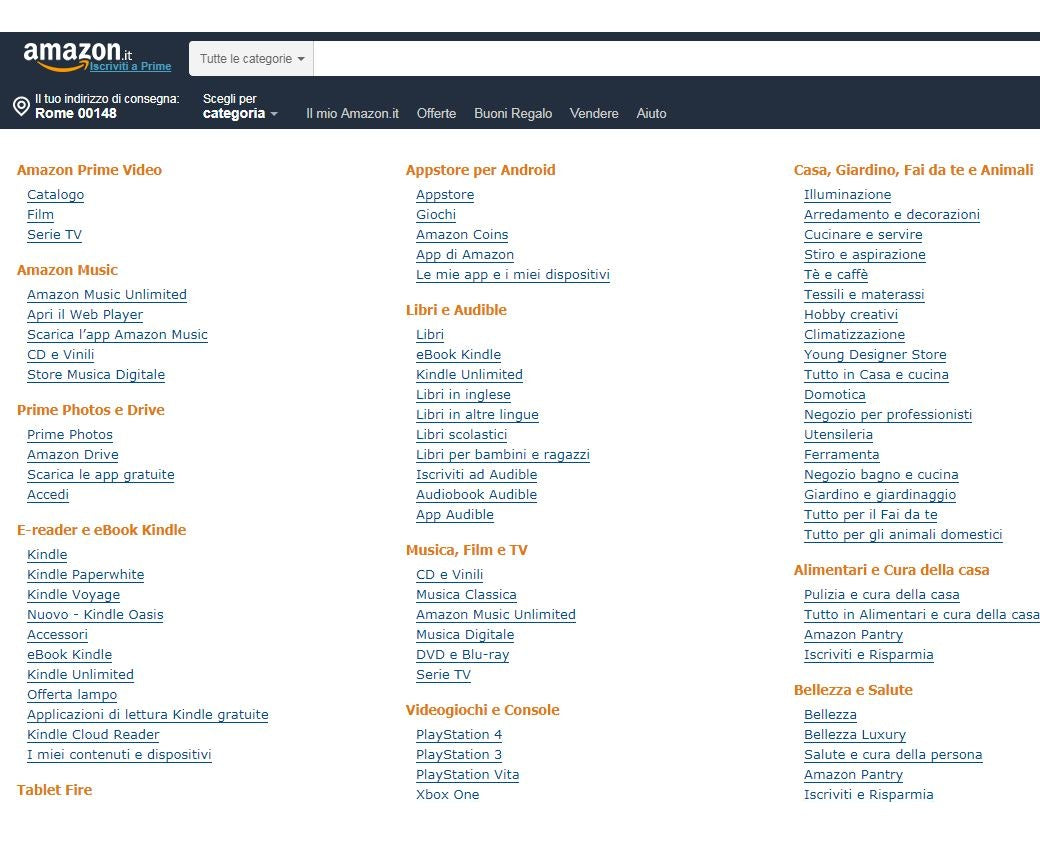Image resolution: width=1040 pixels, height=852 pixels.
Task: Open CD e Vinili under Amazon Music
Action: coord(60,355)
